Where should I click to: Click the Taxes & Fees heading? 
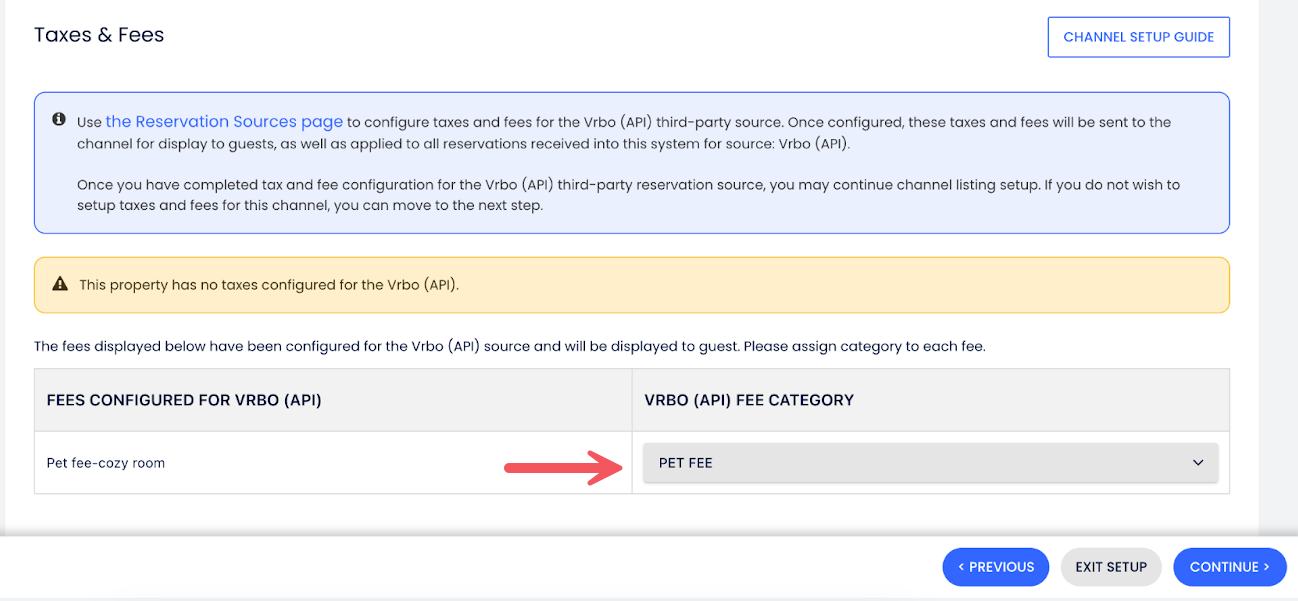pyautogui.click(x=99, y=35)
